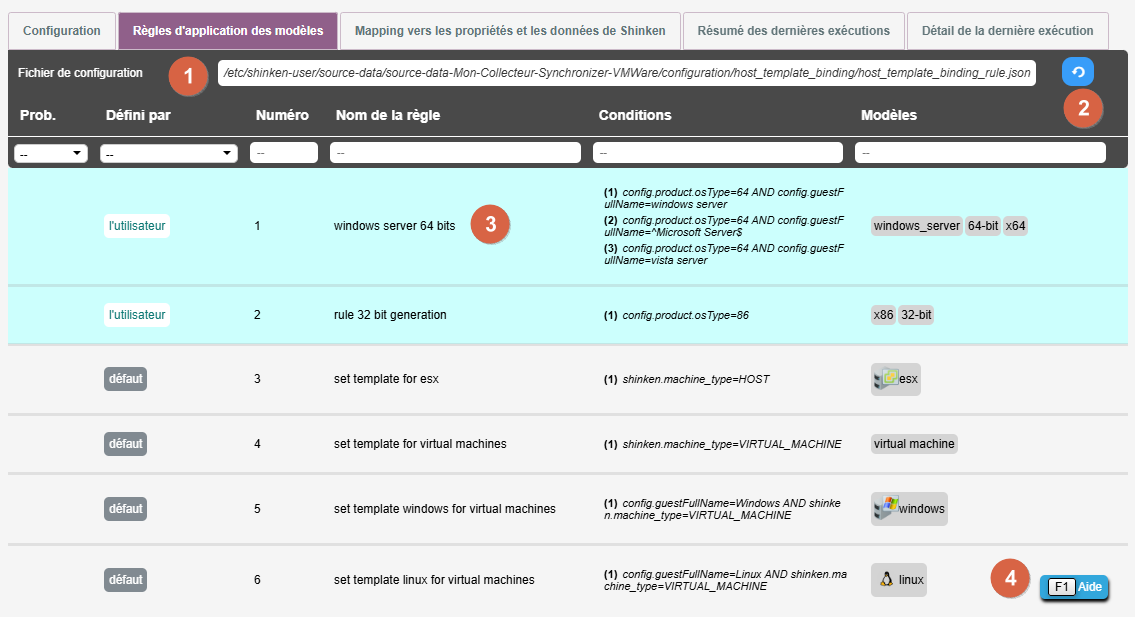Open Mapping vers les propriétés Shinken tab
Image resolution: width=1135 pixels, height=617 pixels.
coord(510,31)
